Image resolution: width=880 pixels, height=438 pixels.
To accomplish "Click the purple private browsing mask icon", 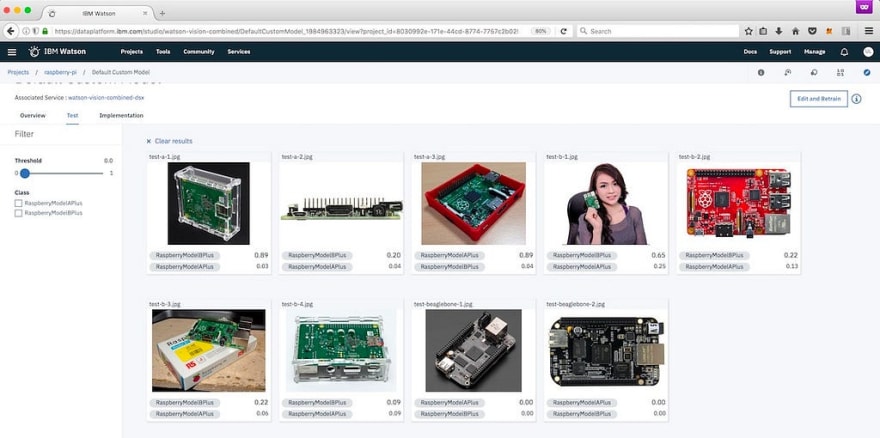I will (x=863, y=7).
